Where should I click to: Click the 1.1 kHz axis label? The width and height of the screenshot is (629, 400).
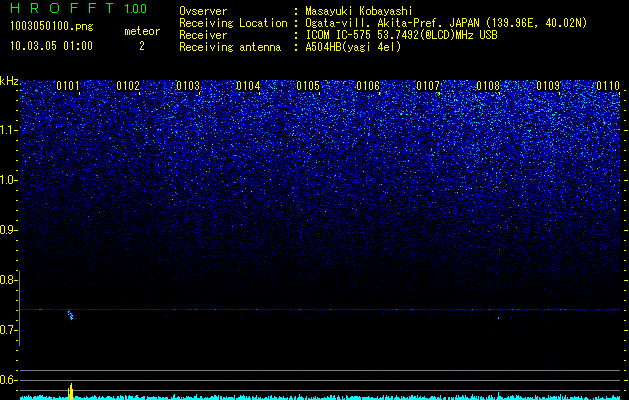pyautogui.click(x=8, y=130)
